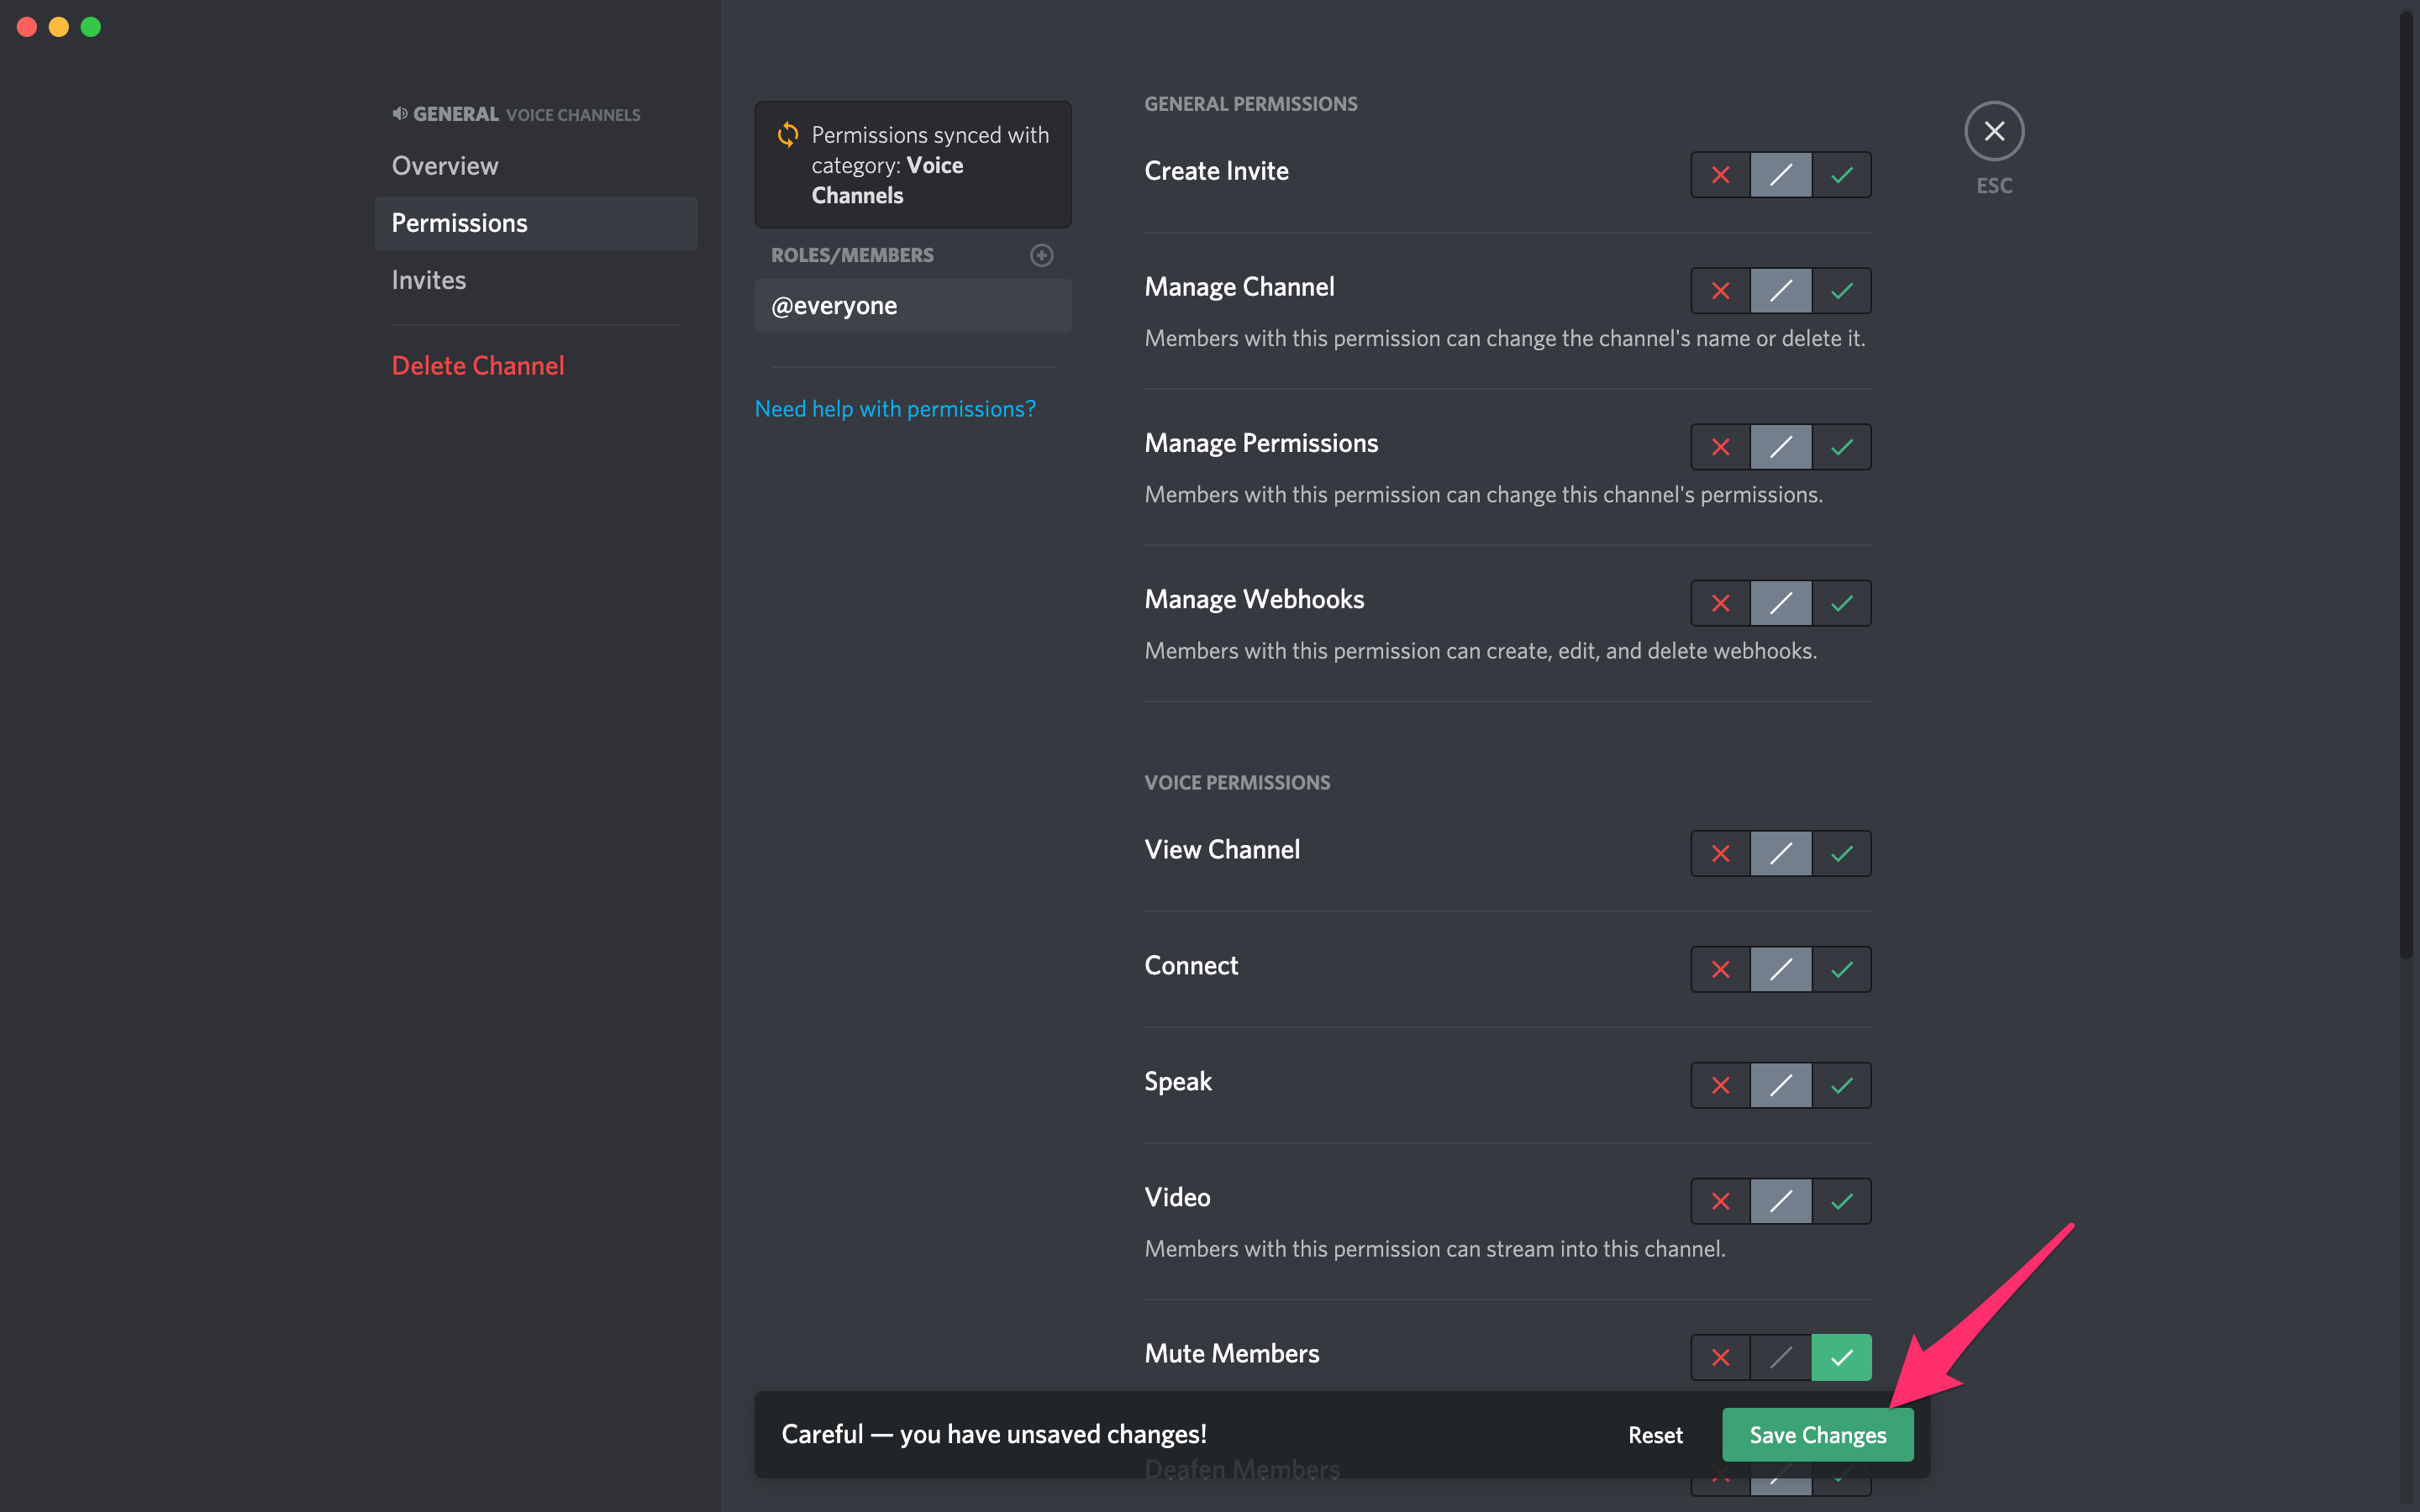Click the Reset button for unsaved changes
The width and height of the screenshot is (2420, 1512).
[1654, 1434]
